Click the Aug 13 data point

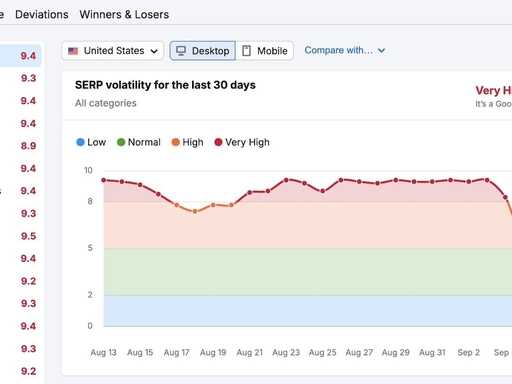[104, 180]
